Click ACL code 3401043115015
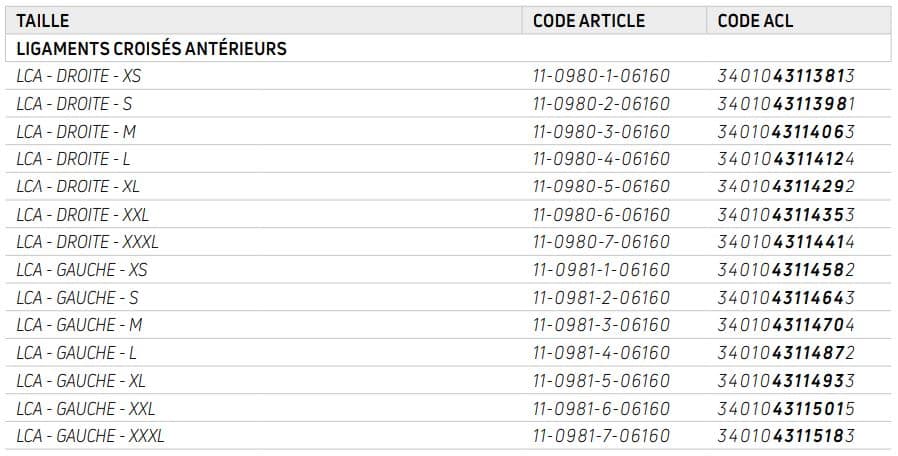This screenshot has width=898, height=456. point(786,408)
